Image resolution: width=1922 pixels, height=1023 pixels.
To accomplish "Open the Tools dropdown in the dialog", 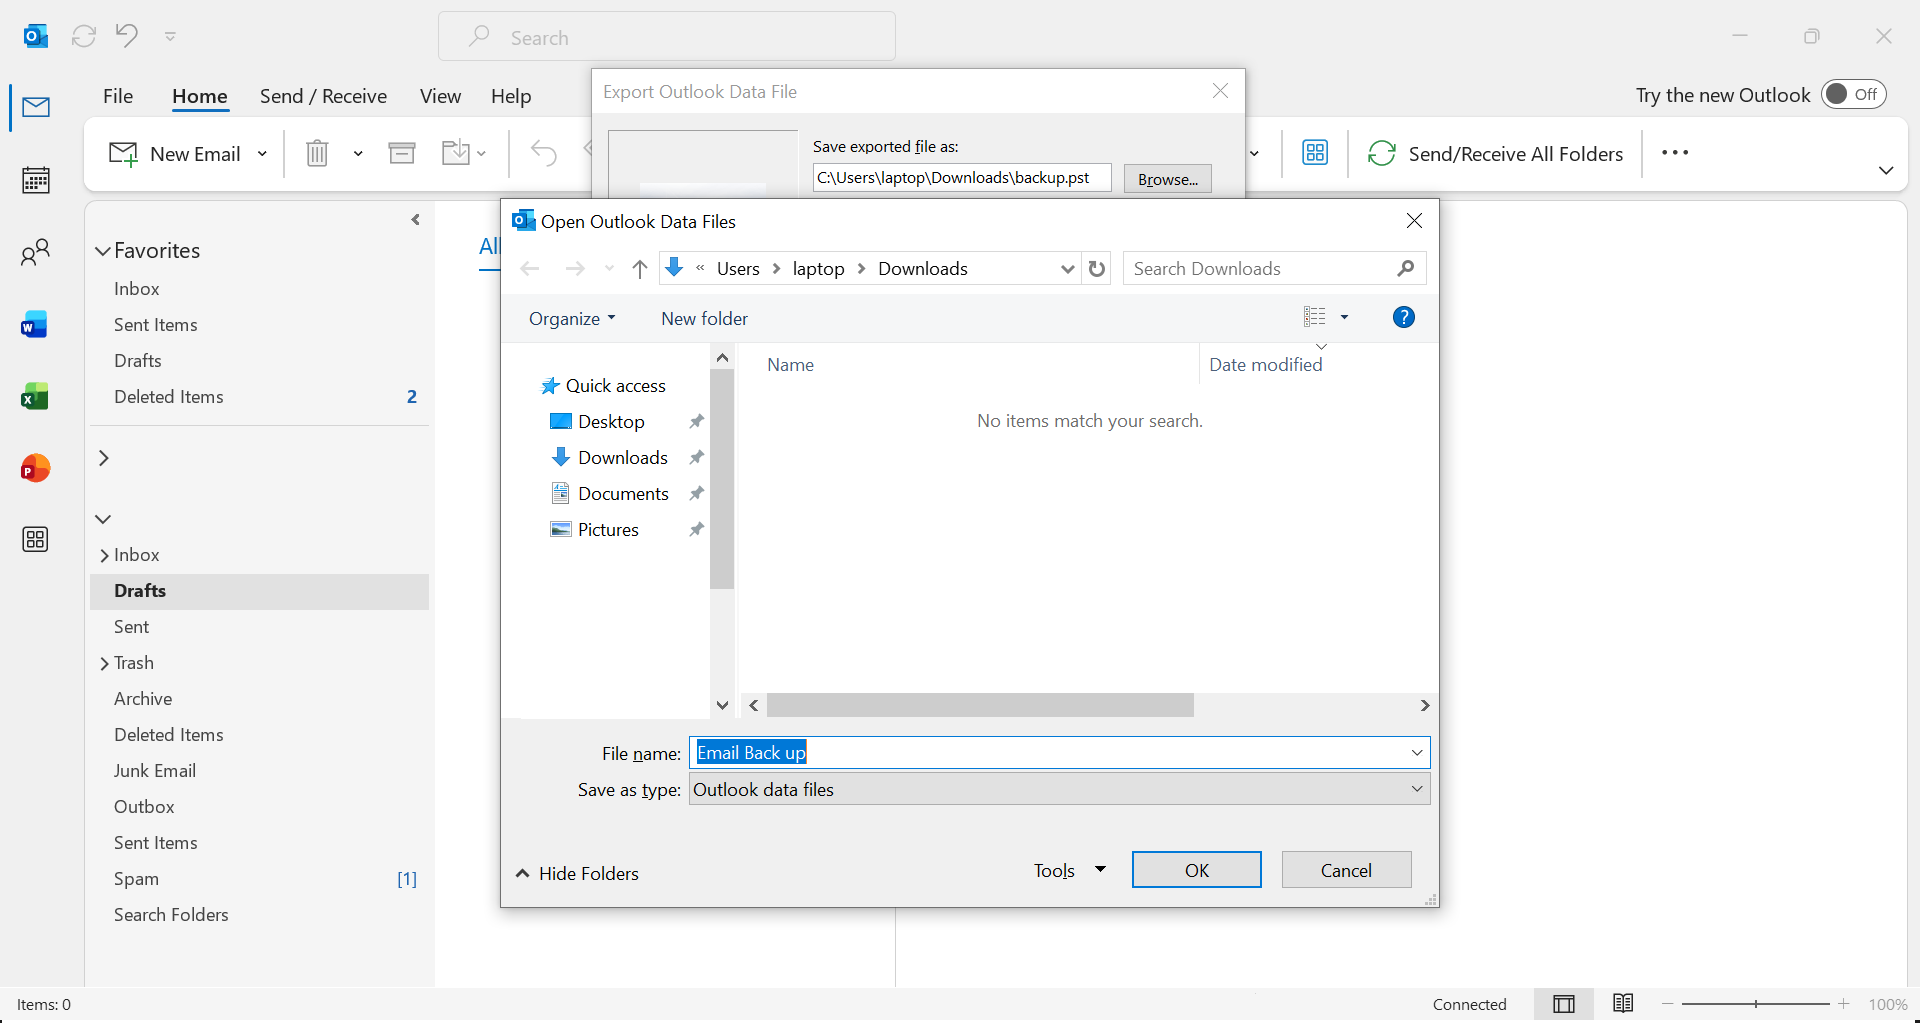I will [x=1070, y=871].
